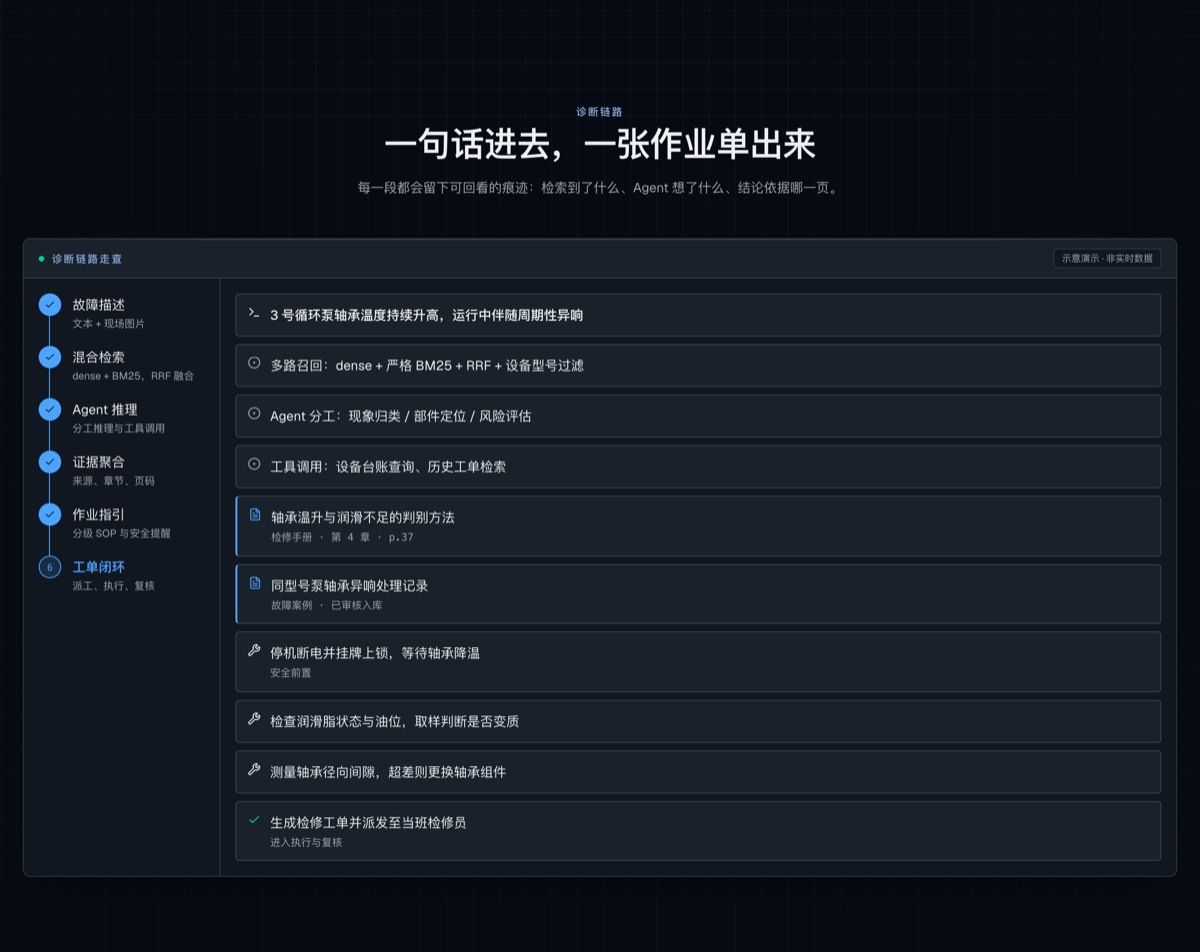Open the 测量轴承径向间隙 step card
This screenshot has width=1200, height=952.
tap(698, 772)
